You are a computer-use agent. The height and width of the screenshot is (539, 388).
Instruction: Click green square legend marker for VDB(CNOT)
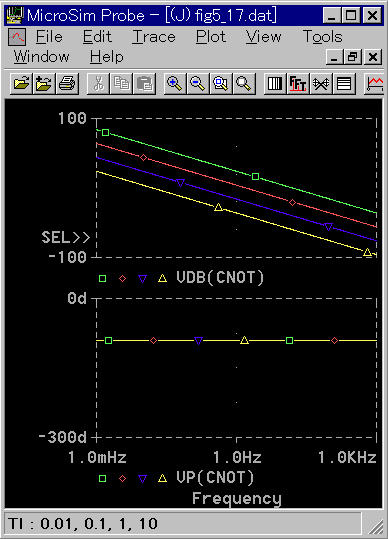click(102, 278)
